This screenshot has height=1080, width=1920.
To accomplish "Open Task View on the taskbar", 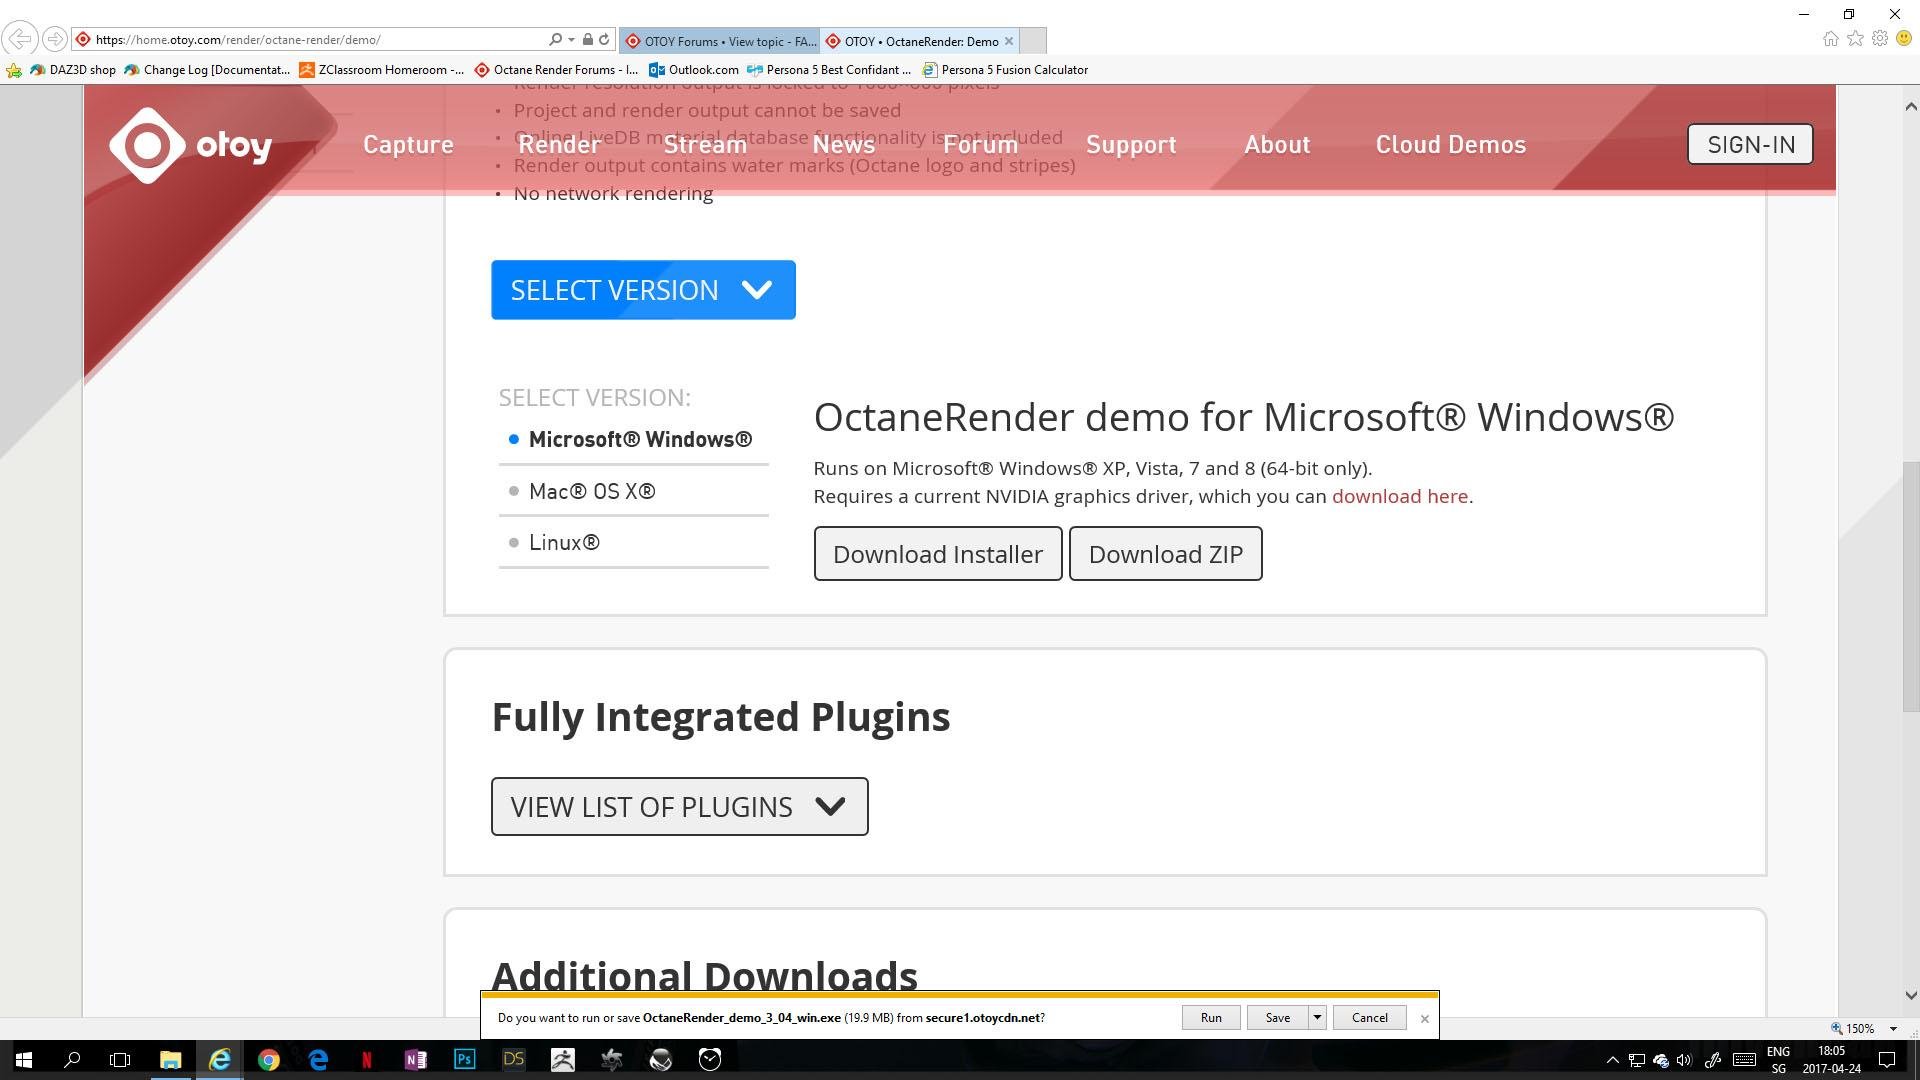I will tap(120, 1059).
